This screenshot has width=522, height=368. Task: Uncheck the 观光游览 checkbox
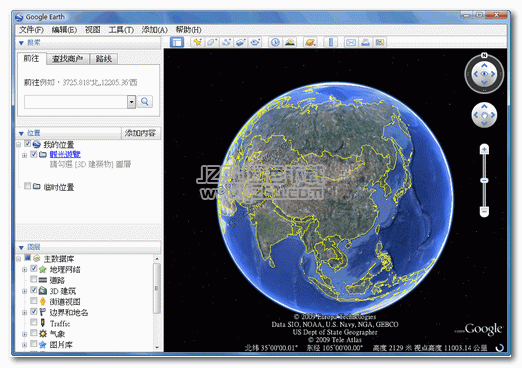[x=34, y=154]
